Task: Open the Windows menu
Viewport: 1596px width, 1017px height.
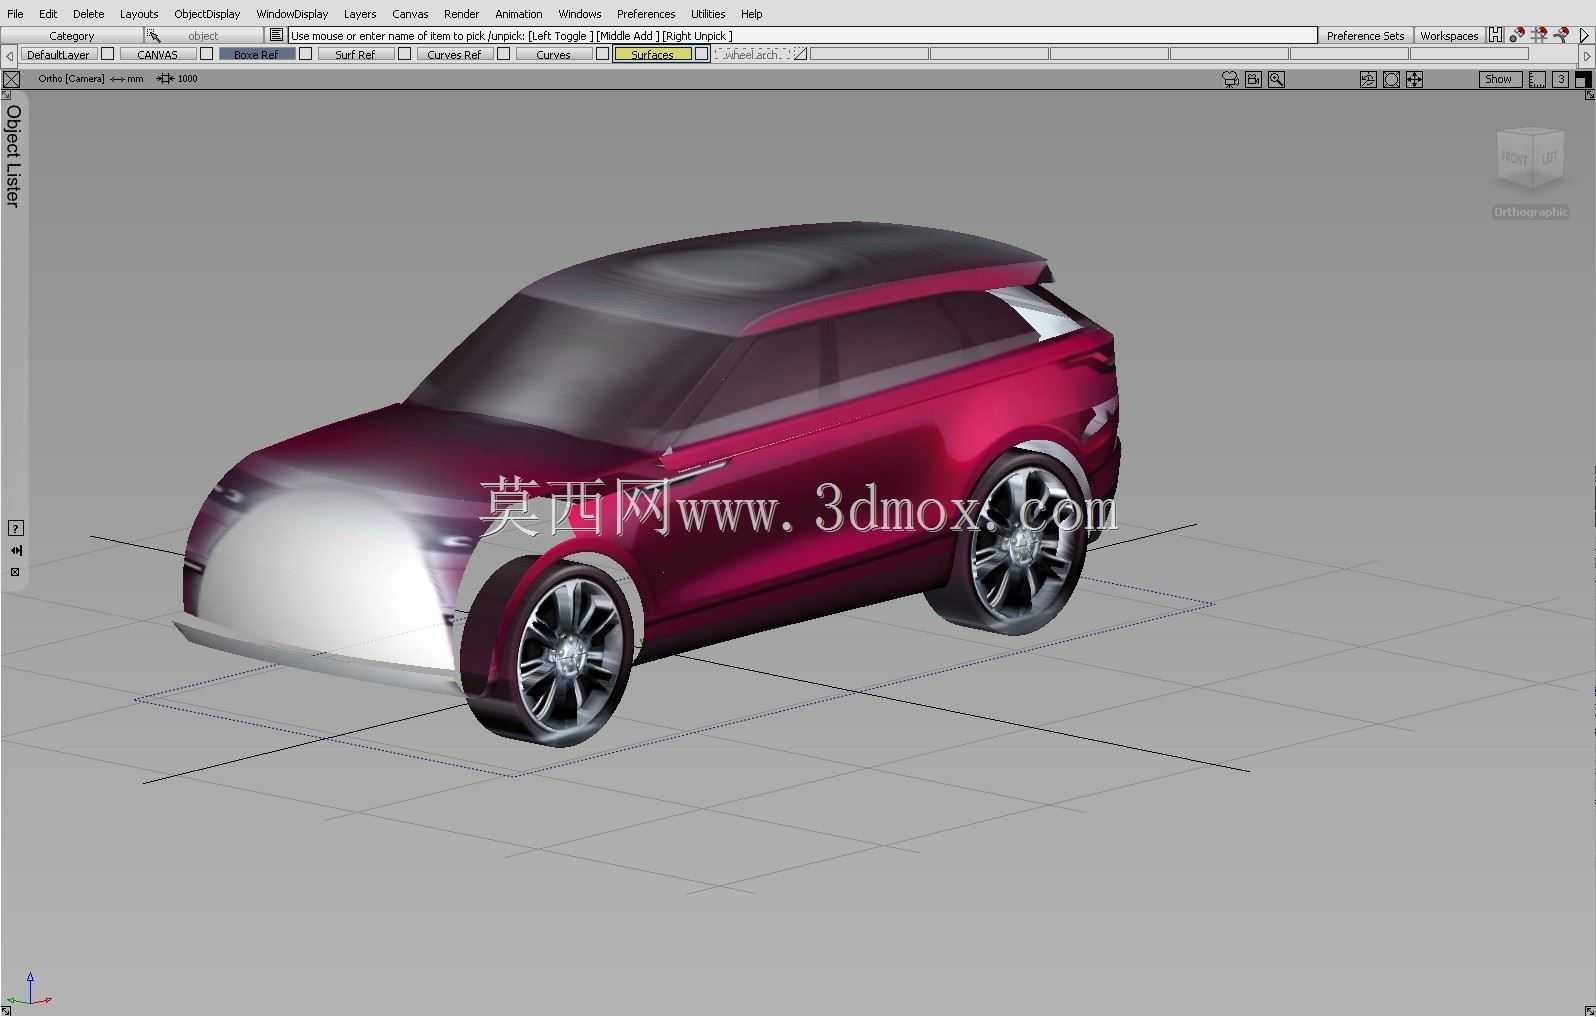Action: coord(580,14)
